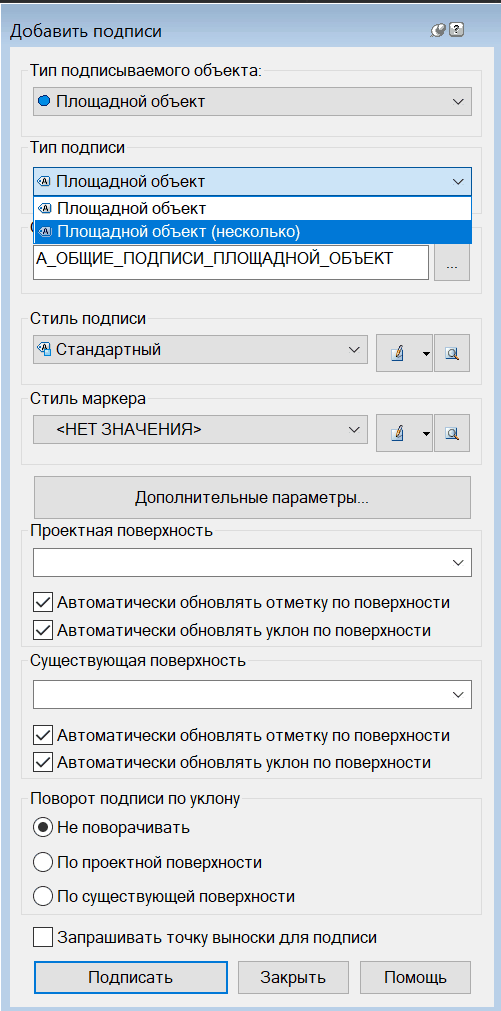Open the 'Стиль маркера' <НЕТ ЗНАЧЕНИЯ> dropdown
Viewport: 501px width, 1011px height.
[x=201, y=429]
